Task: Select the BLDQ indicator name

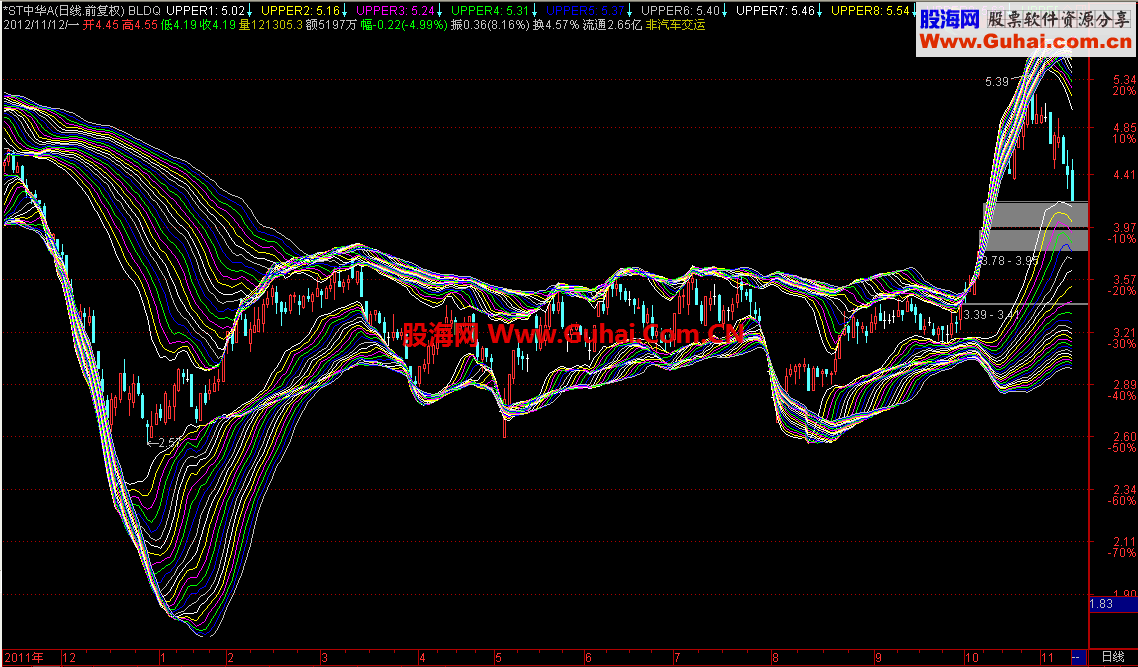Action: coord(144,11)
